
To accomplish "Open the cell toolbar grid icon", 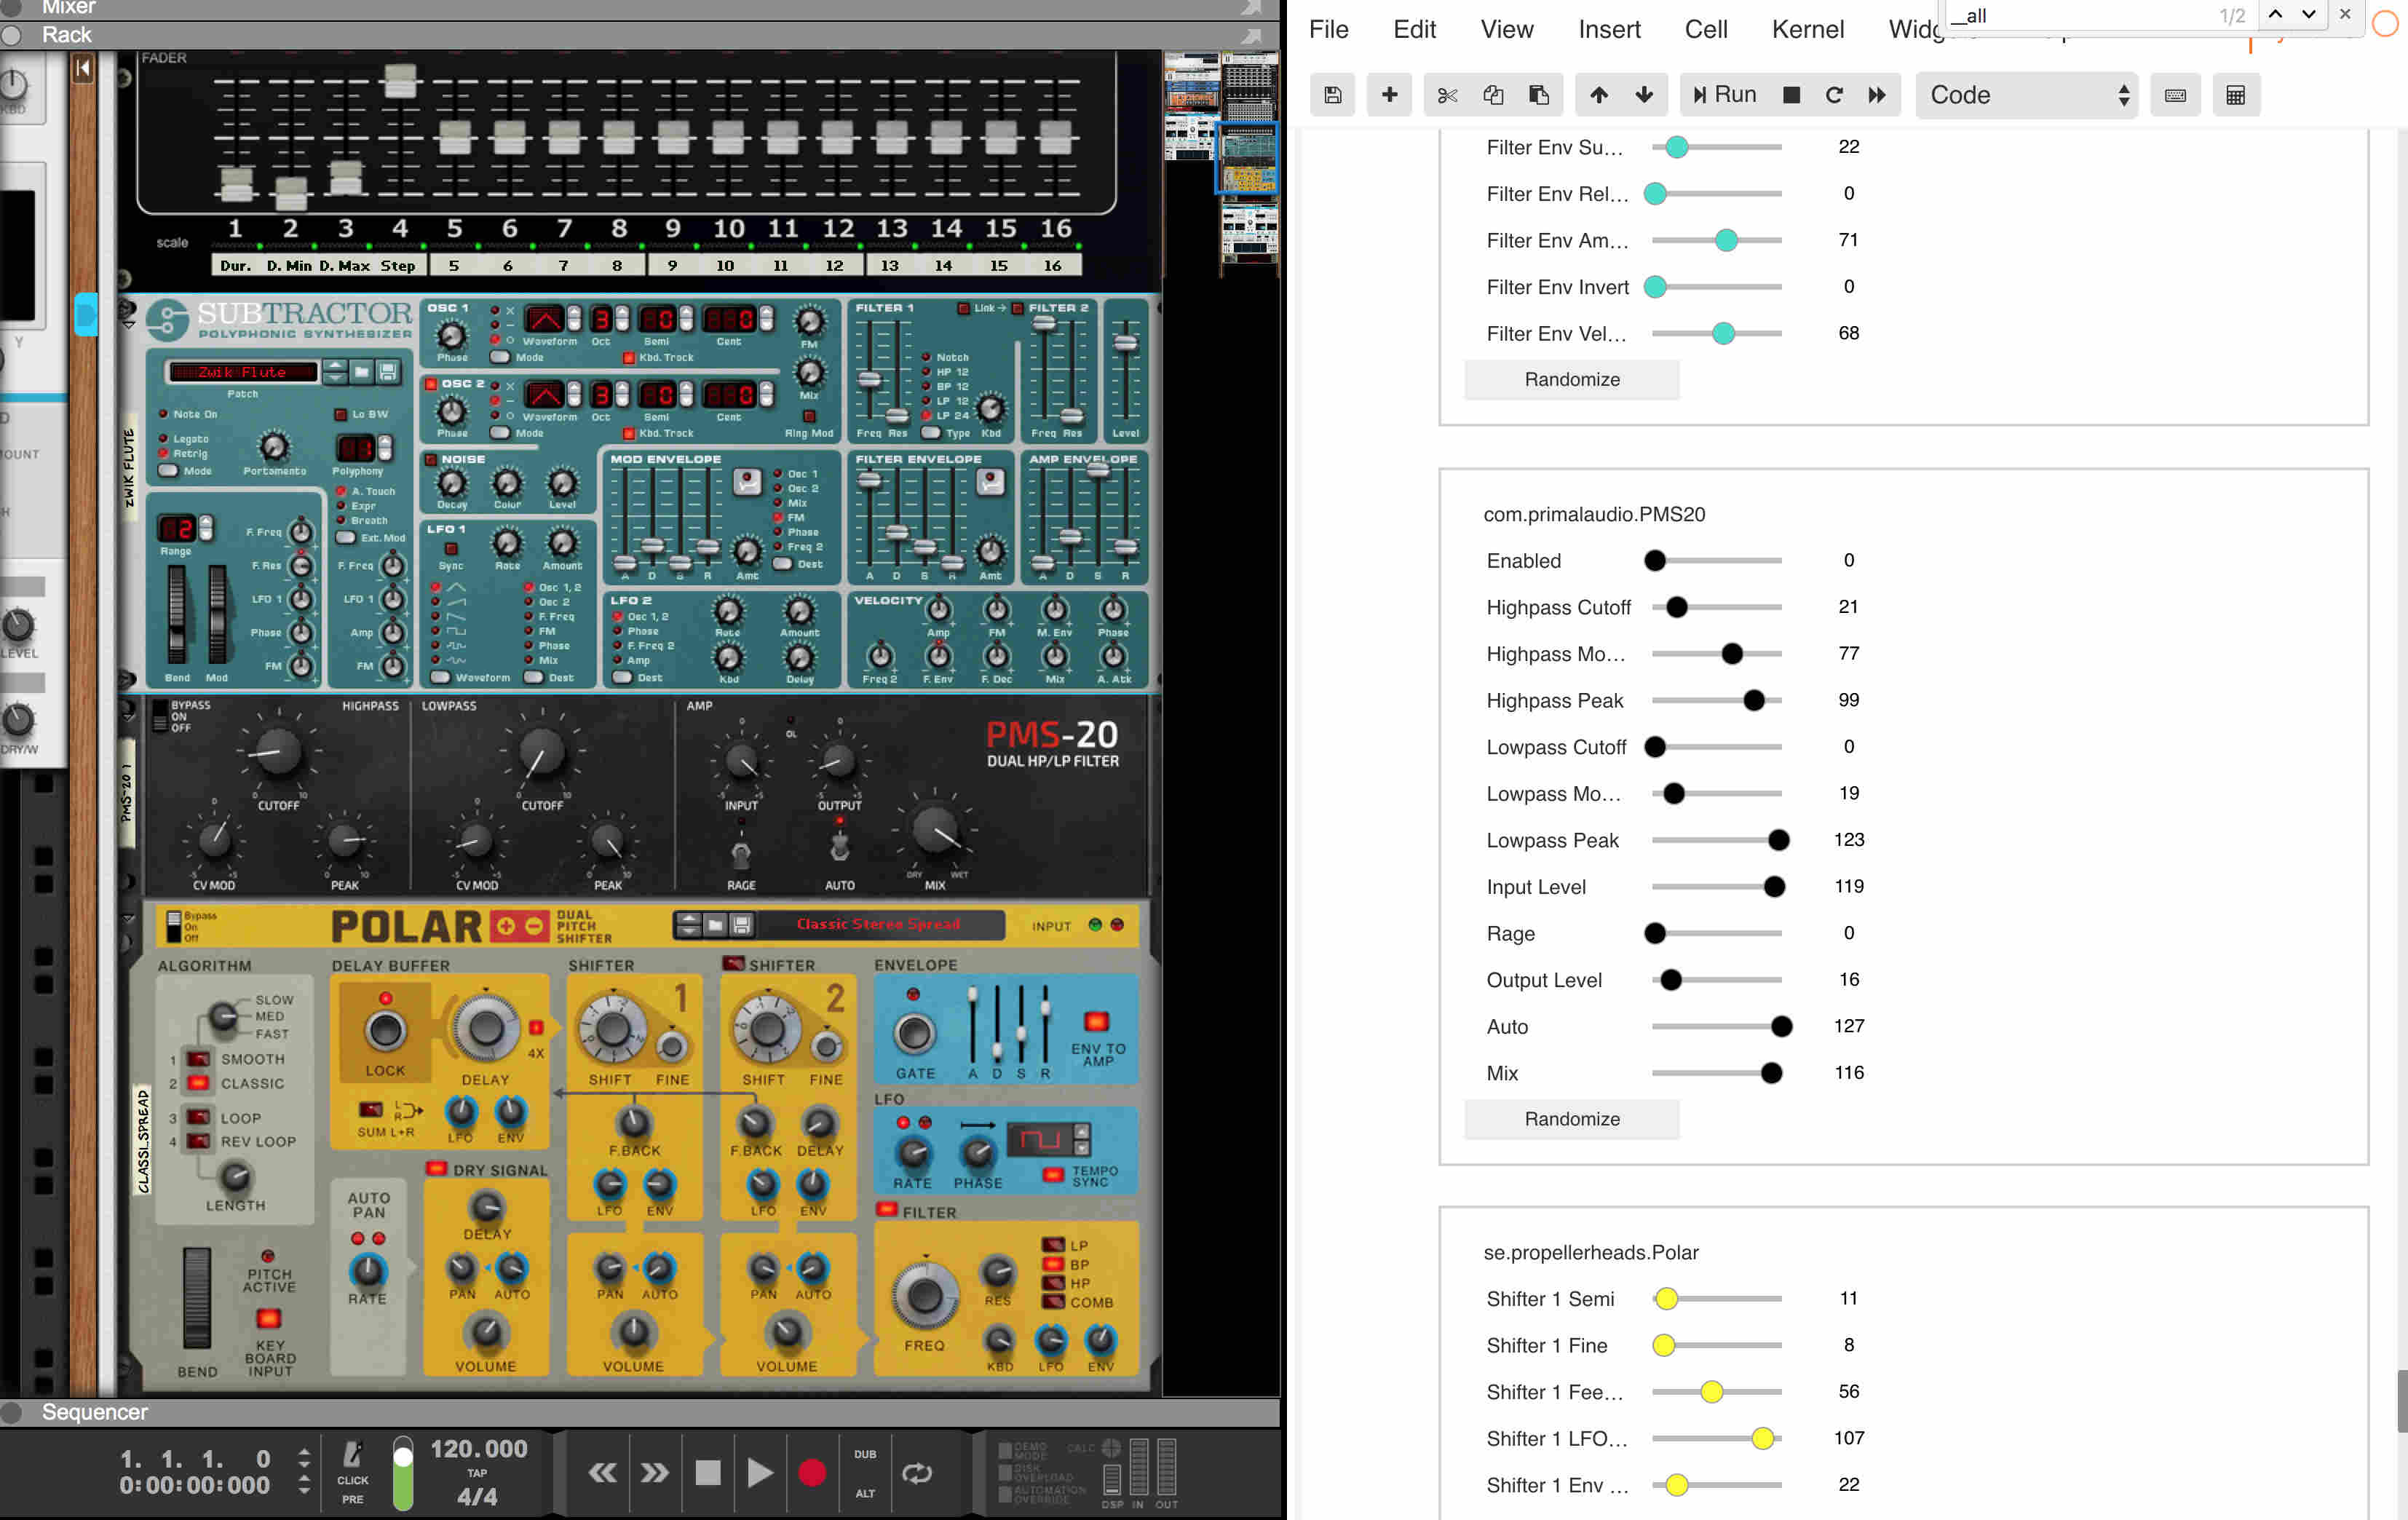I will (x=2236, y=95).
